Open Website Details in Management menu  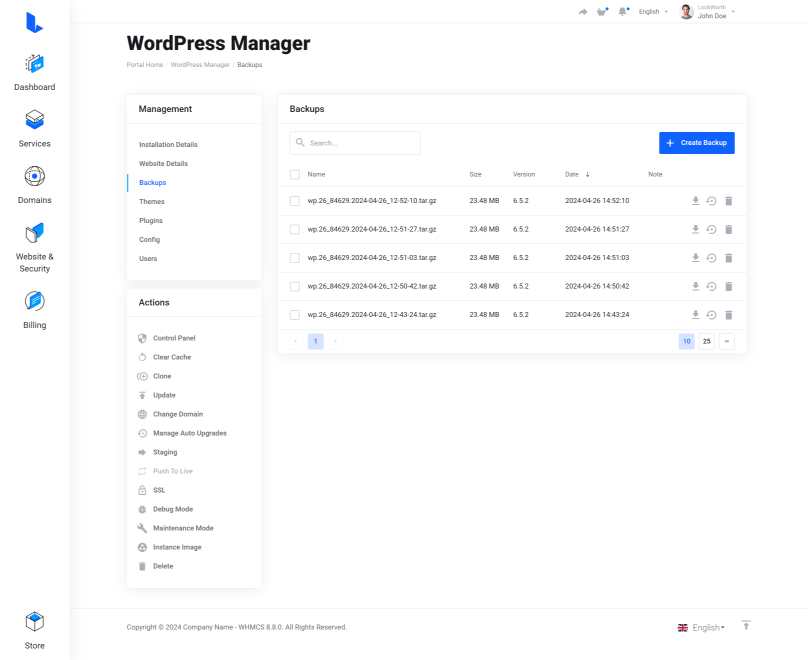tap(163, 164)
